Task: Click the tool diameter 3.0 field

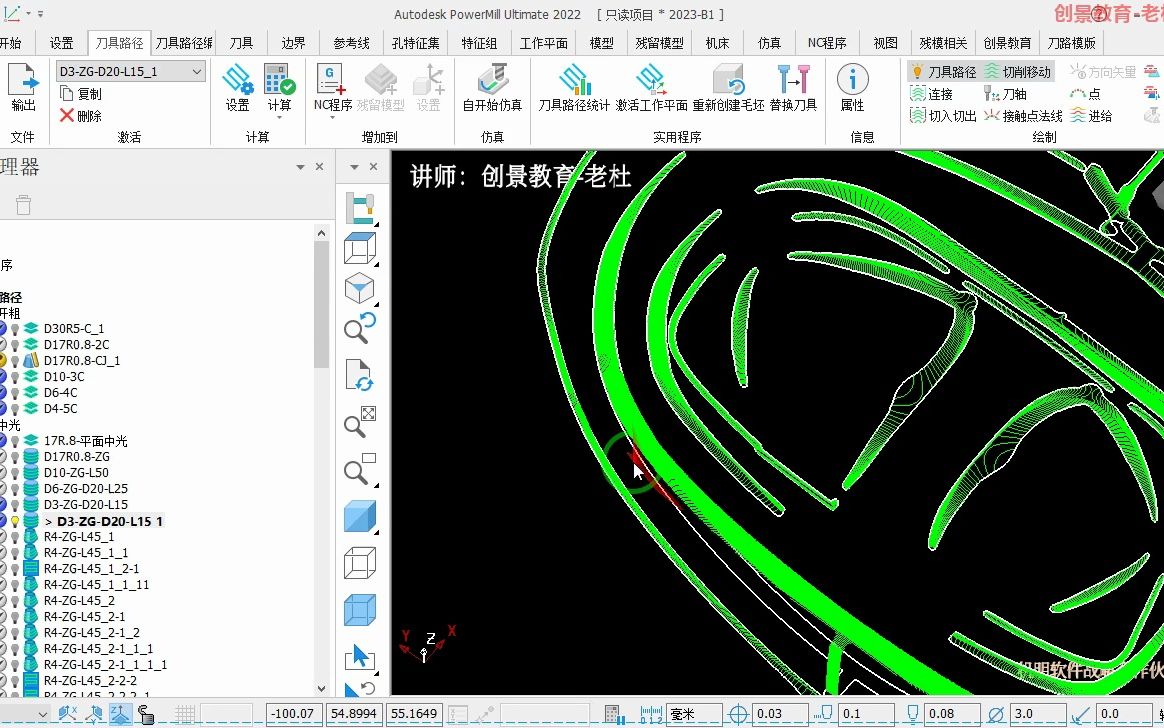Action: [1039, 714]
